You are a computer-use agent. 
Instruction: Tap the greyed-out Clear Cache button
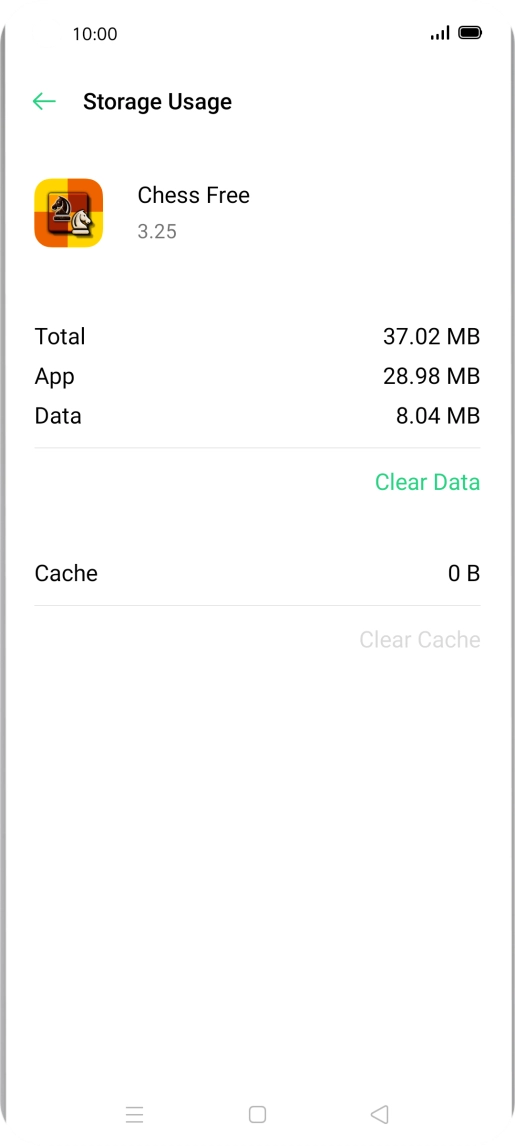pos(420,640)
